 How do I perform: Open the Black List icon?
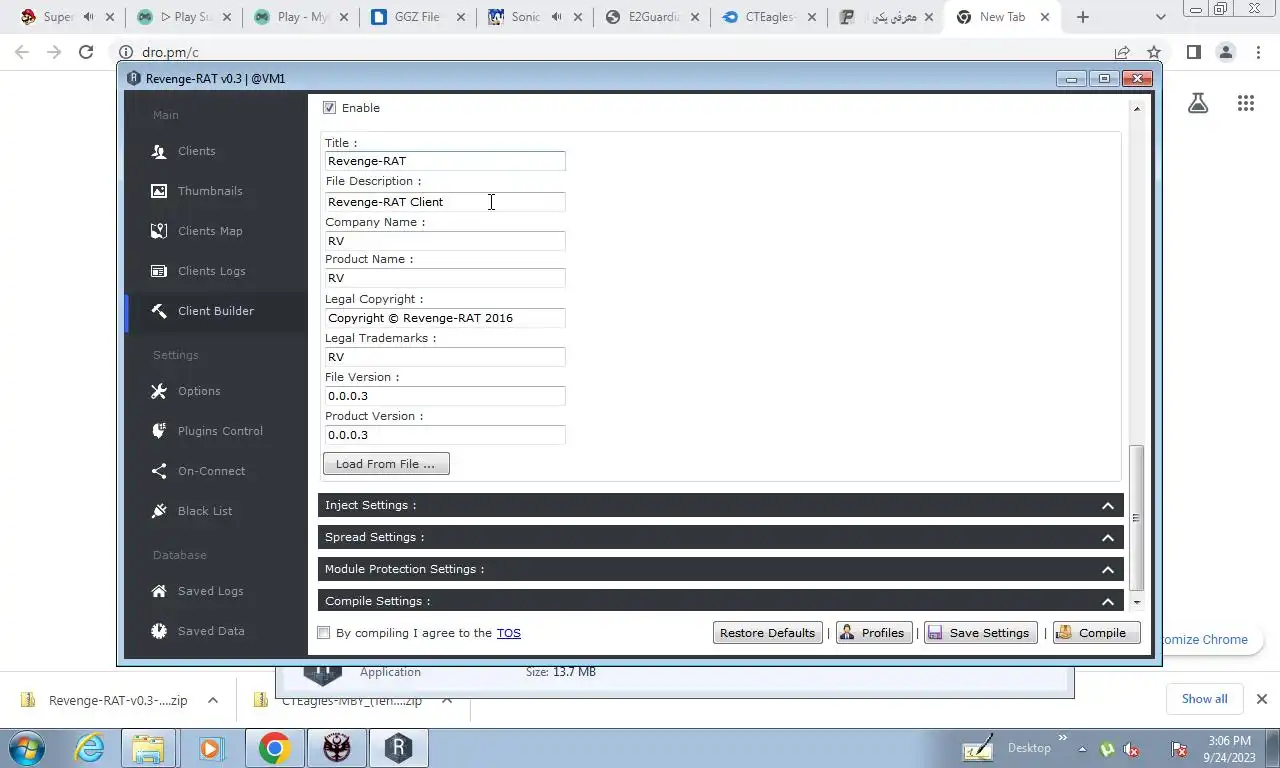tap(159, 511)
